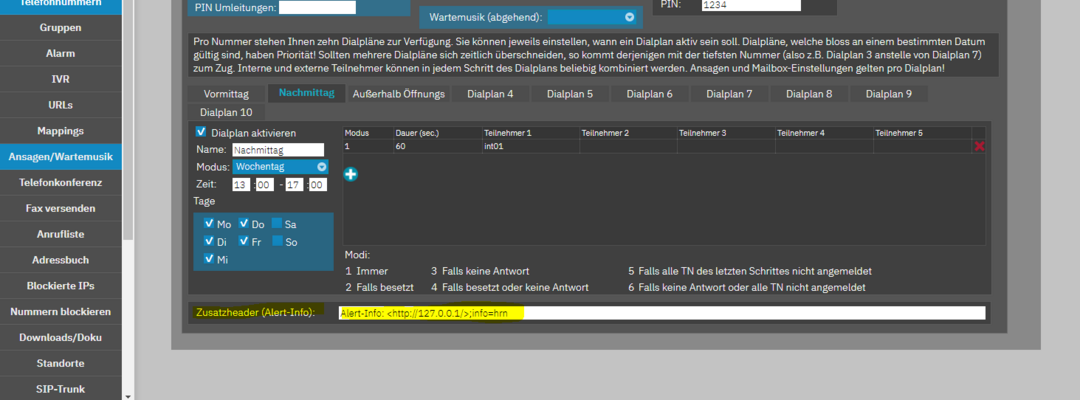This screenshot has width=1080, height=400.
Task: Click the PIN Umleitungen input field
Action: pyautogui.click(x=318, y=8)
